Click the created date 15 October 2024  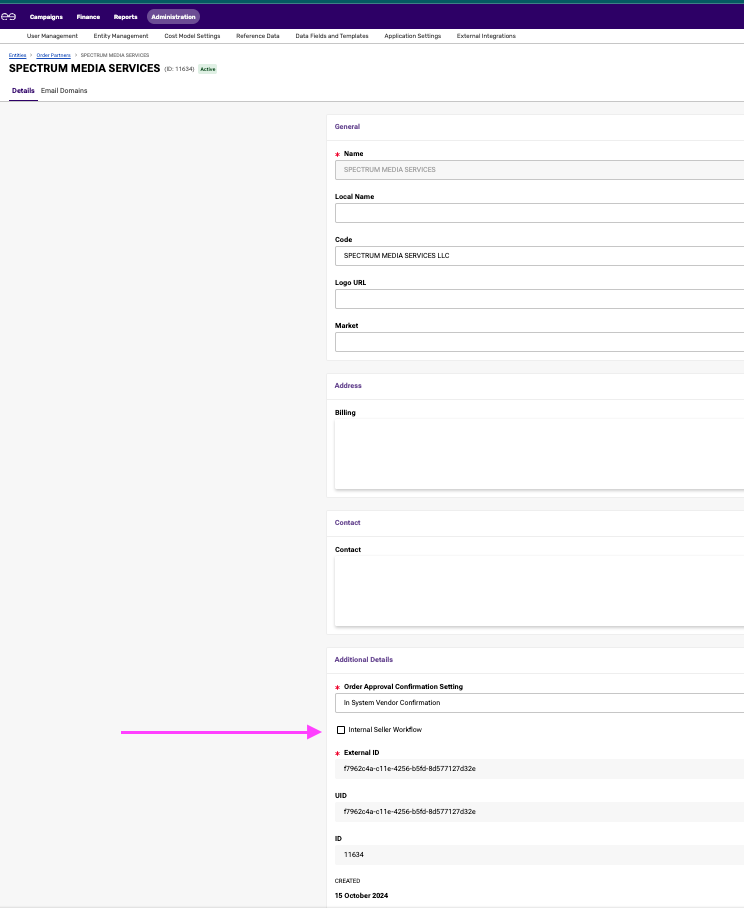coord(361,896)
